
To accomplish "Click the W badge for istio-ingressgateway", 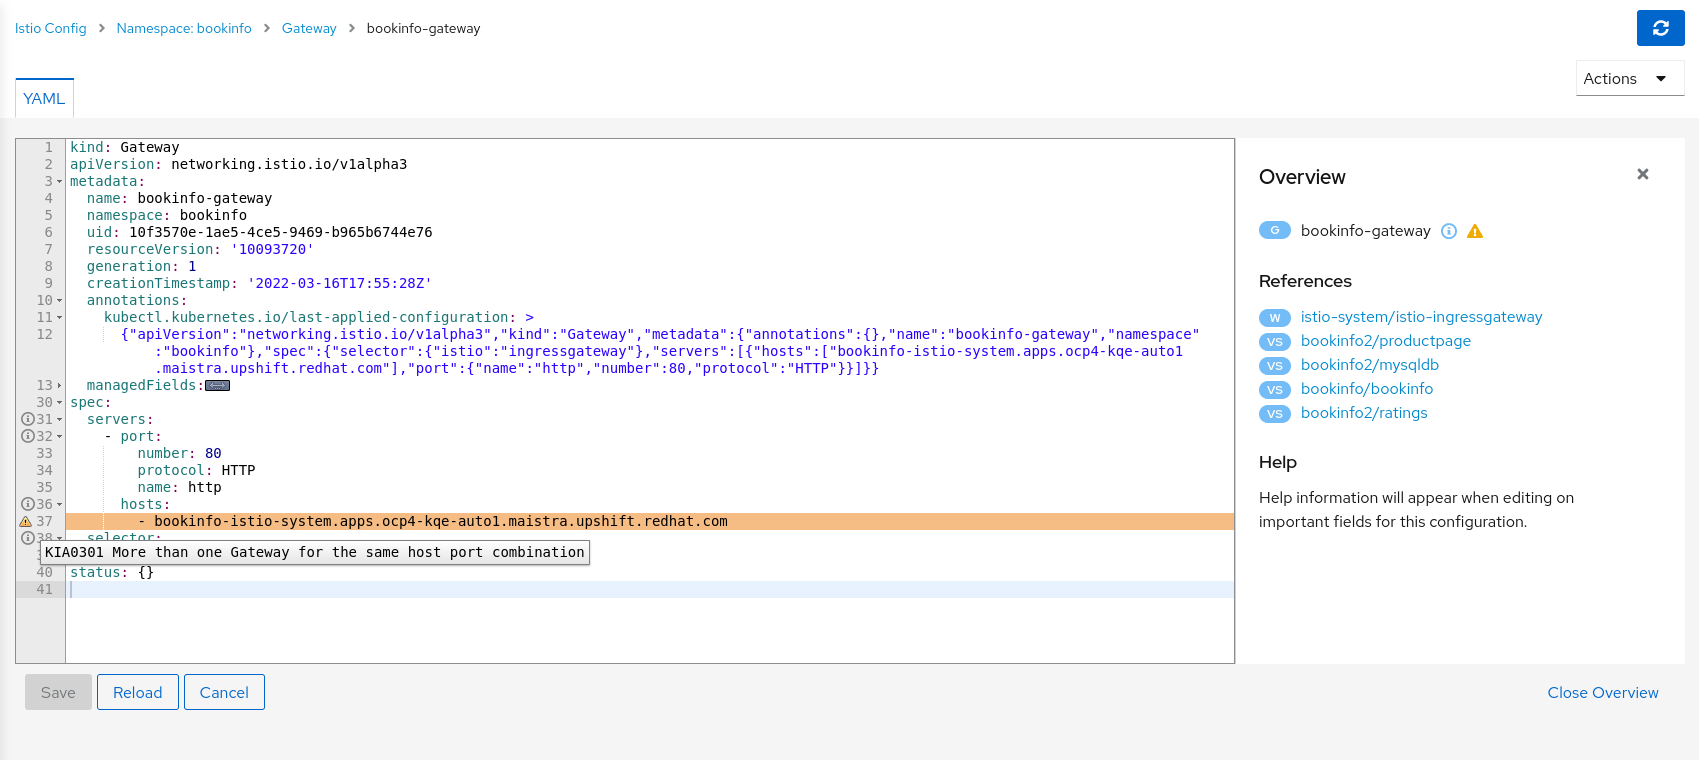I will pyautogui.click(x=1275, y=318).
